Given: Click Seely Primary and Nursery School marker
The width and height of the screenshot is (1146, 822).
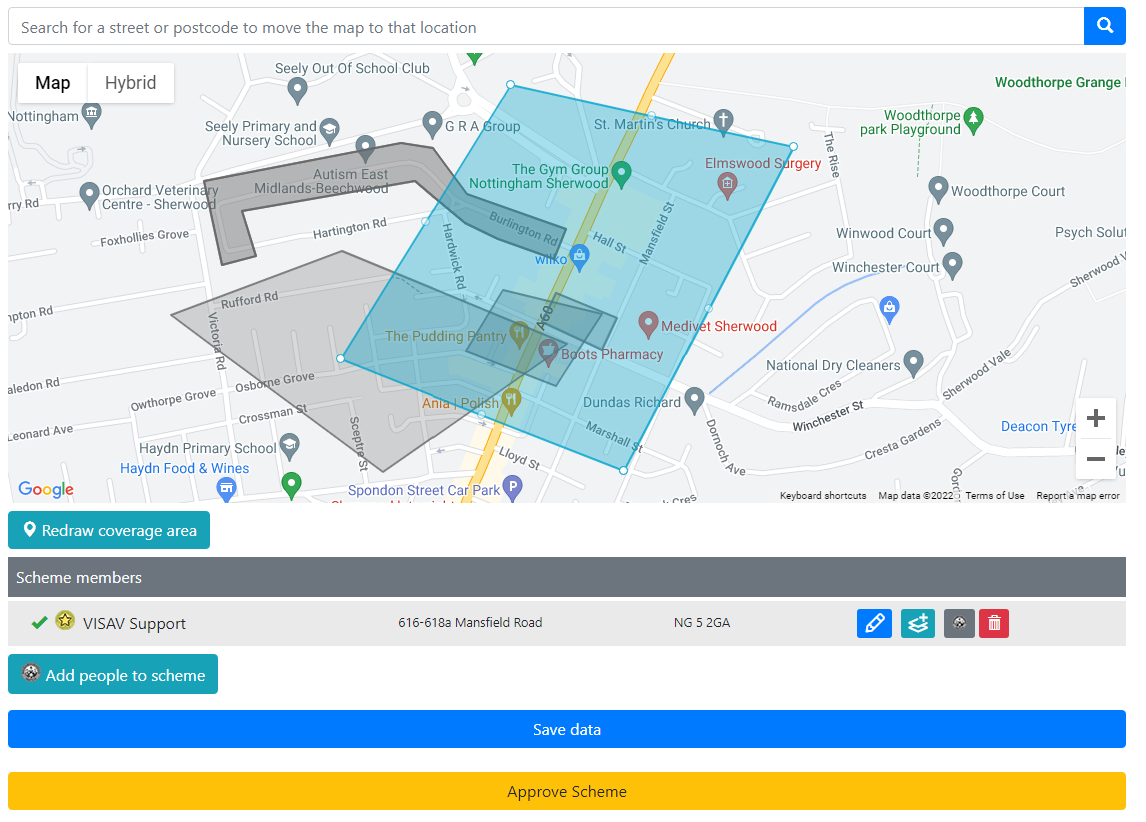Looking at the screenshot, I should (x=330, y=131).
